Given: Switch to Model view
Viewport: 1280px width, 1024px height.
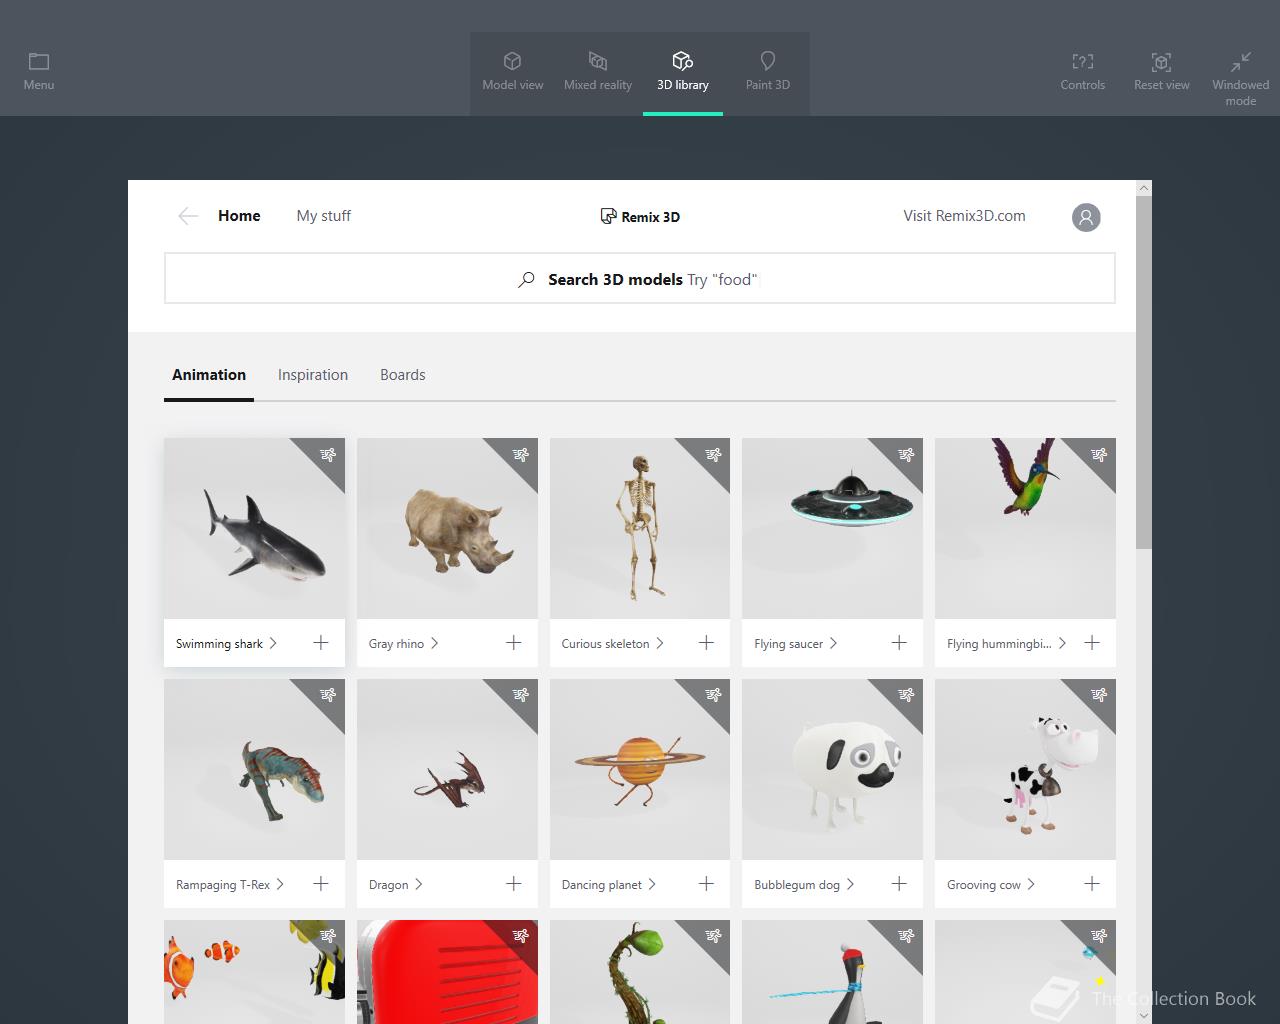Looking at the screenshot, I should tap(513, 72).
